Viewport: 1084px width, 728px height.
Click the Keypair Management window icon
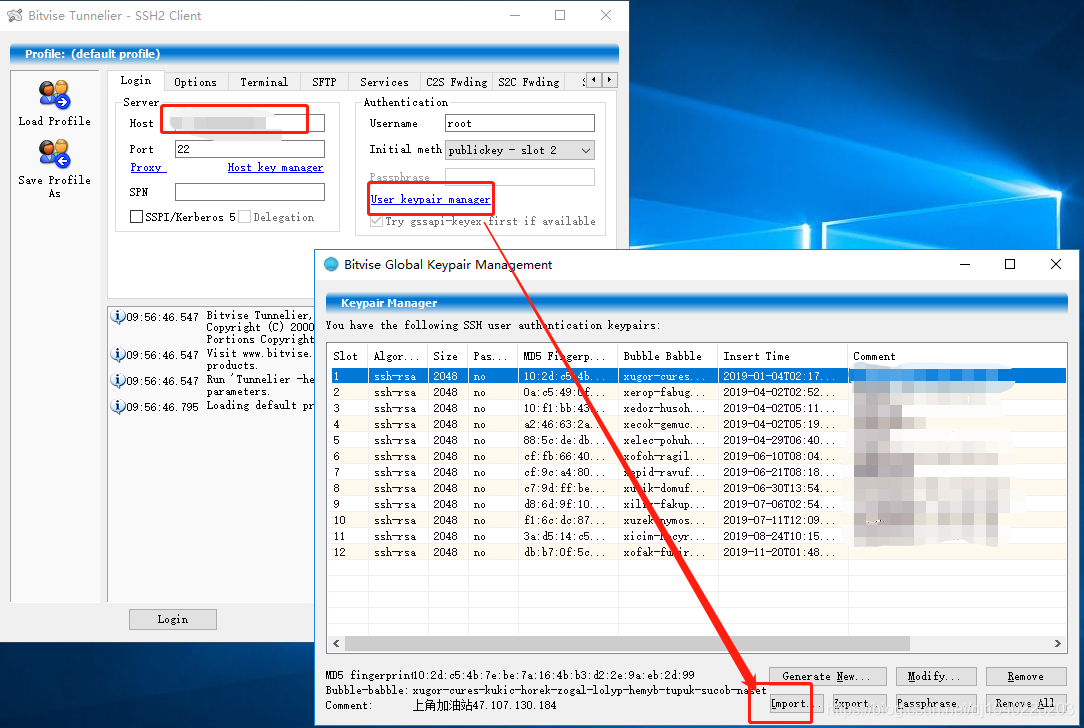tap(330, 264)
